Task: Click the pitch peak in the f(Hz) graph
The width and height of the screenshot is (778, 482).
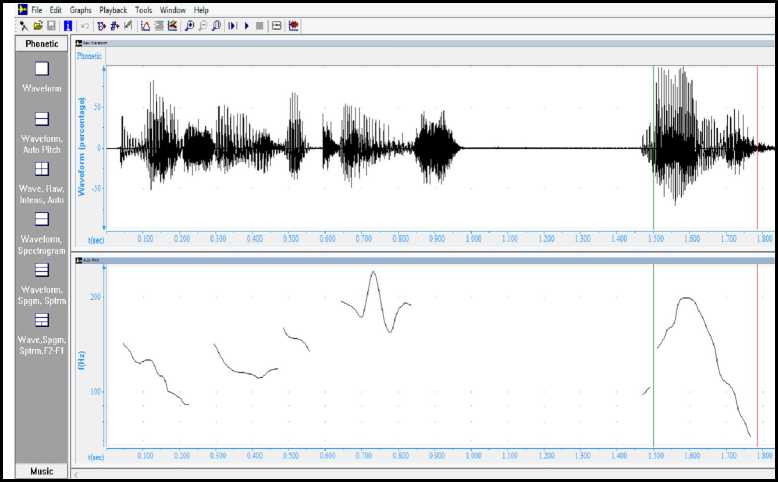Action: (373, 272)
